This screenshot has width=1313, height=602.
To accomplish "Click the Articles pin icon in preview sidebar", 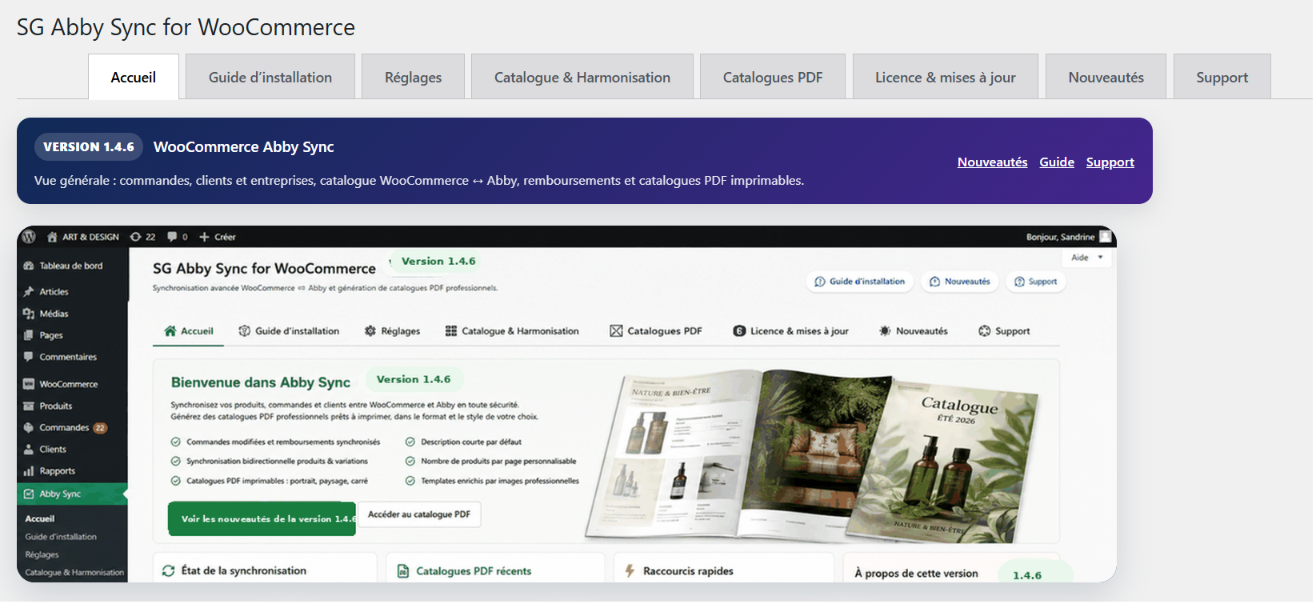I will click(x=29, y=292).
